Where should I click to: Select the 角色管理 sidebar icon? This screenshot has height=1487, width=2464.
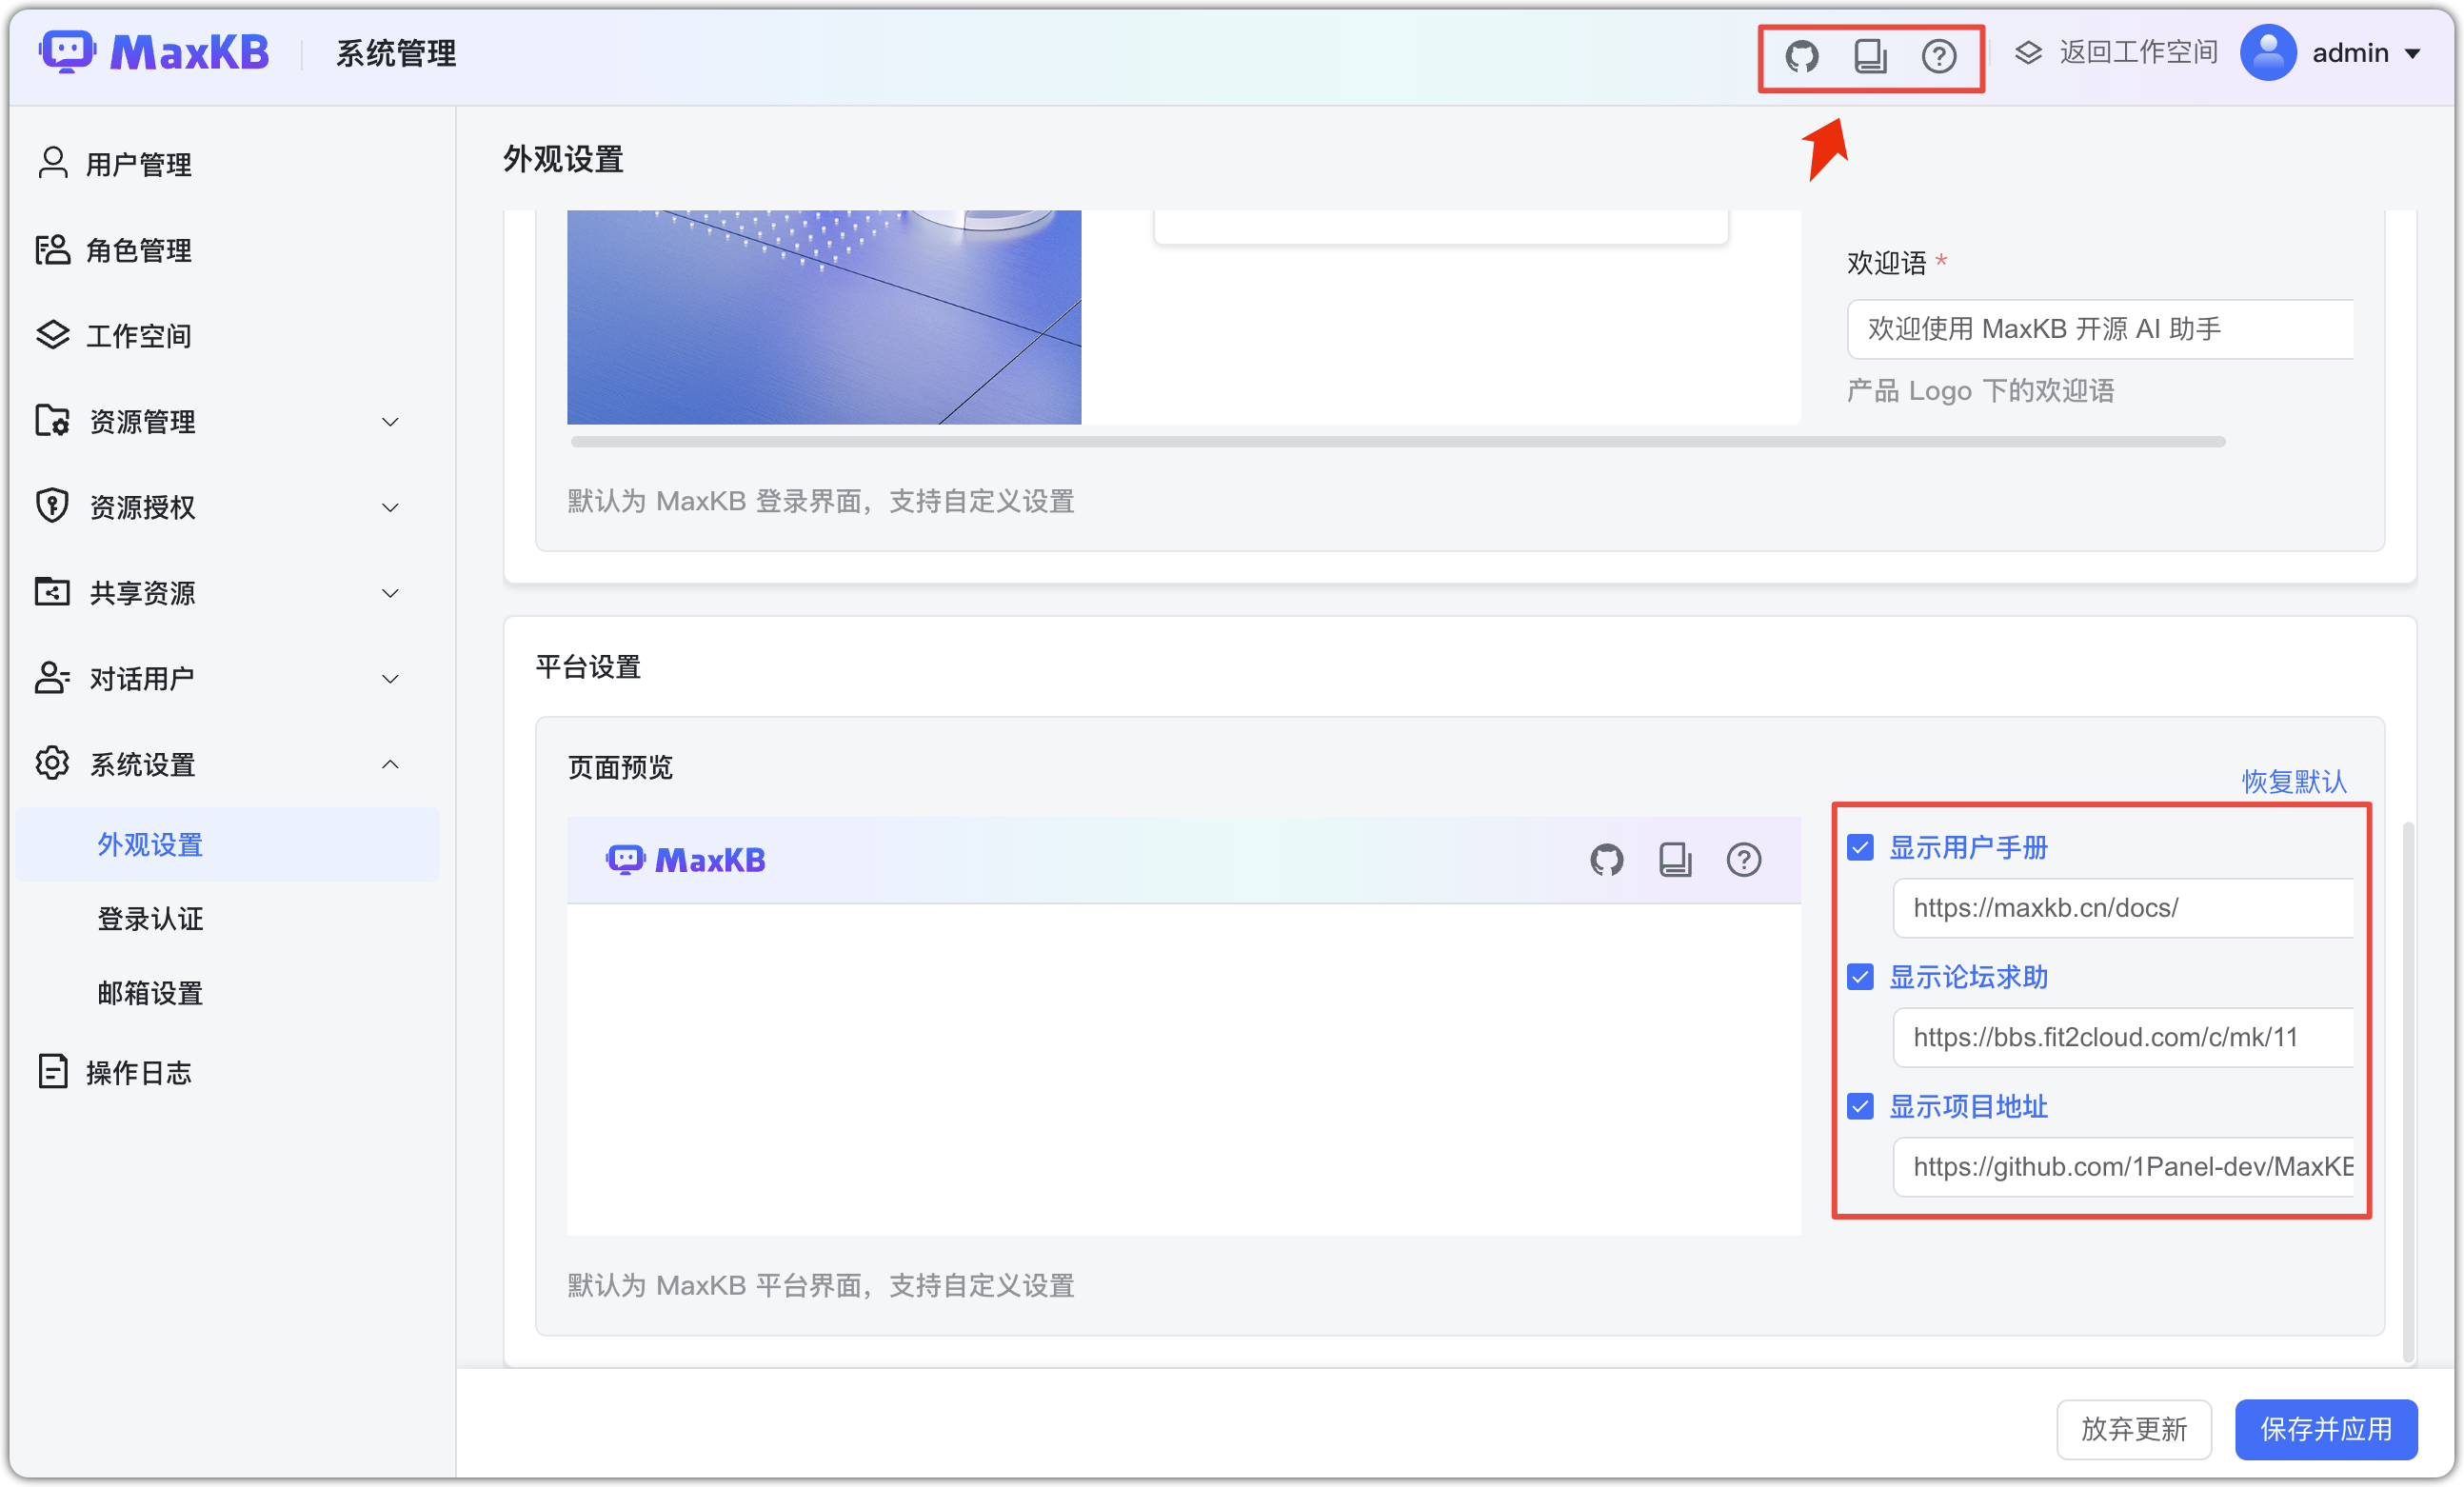pos(52,250)
